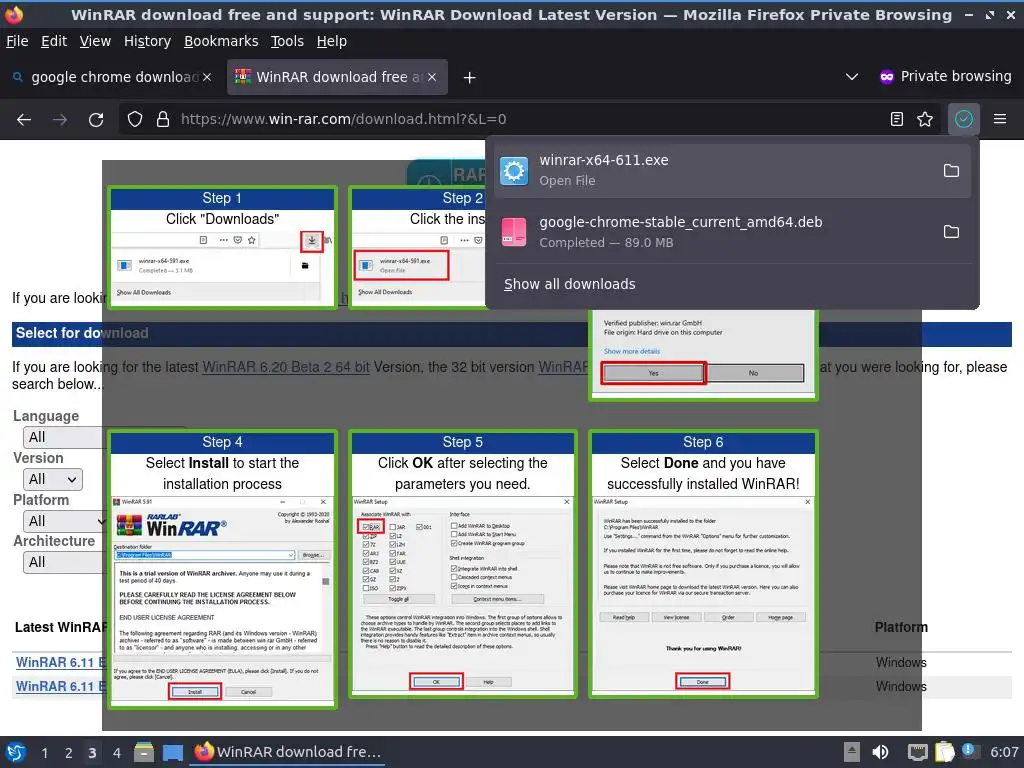Viewport: 1024px width, 768px height.
Task: Open the Tools menu
Action: (x=287, y=41)
